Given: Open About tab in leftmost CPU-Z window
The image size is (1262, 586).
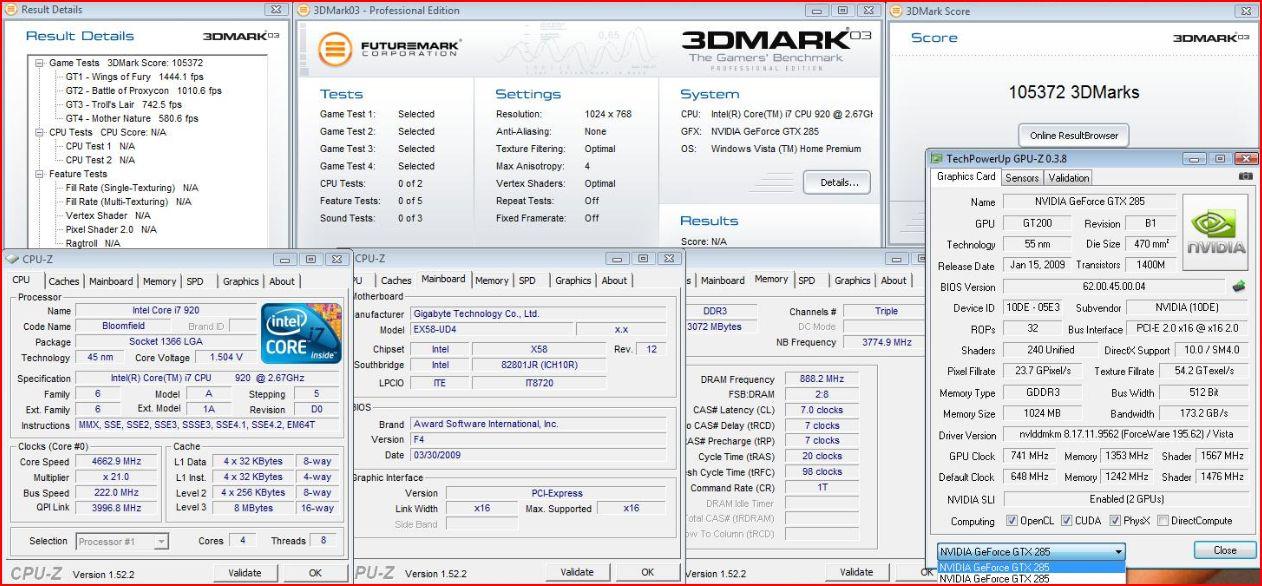Looking at the screenshot, I should (282, 282).
